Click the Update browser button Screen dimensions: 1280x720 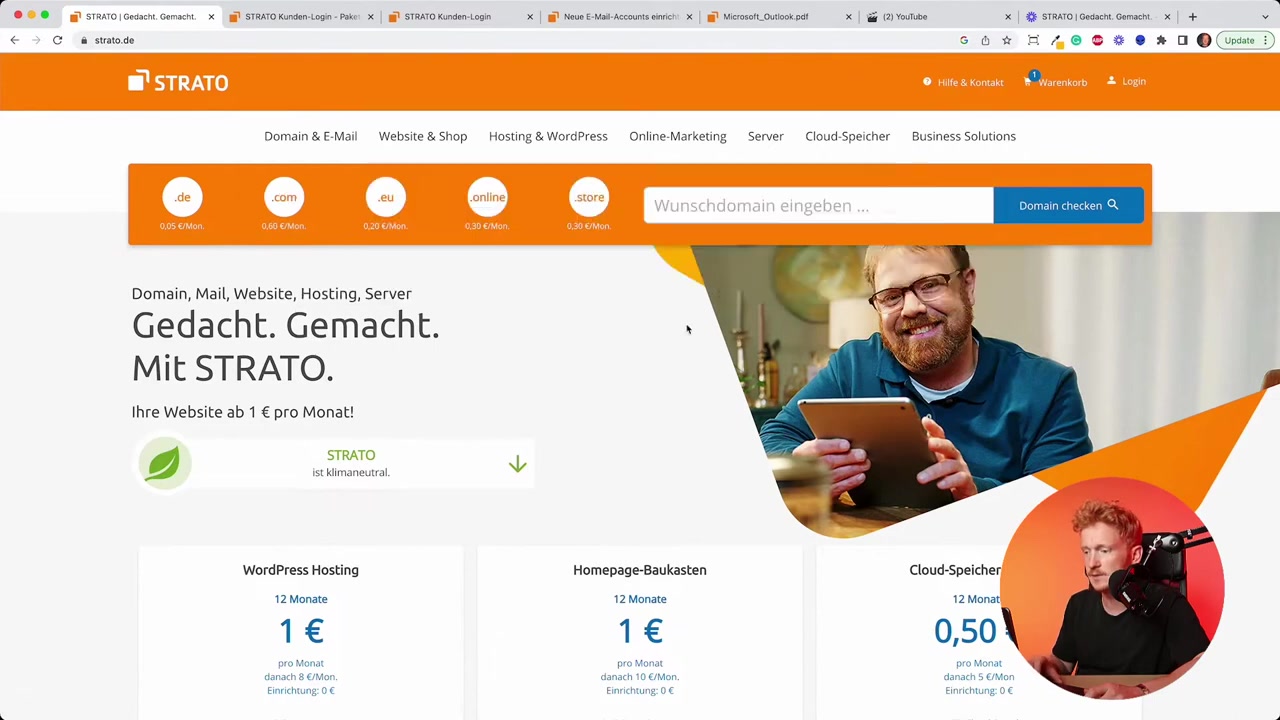(1245, 40)
